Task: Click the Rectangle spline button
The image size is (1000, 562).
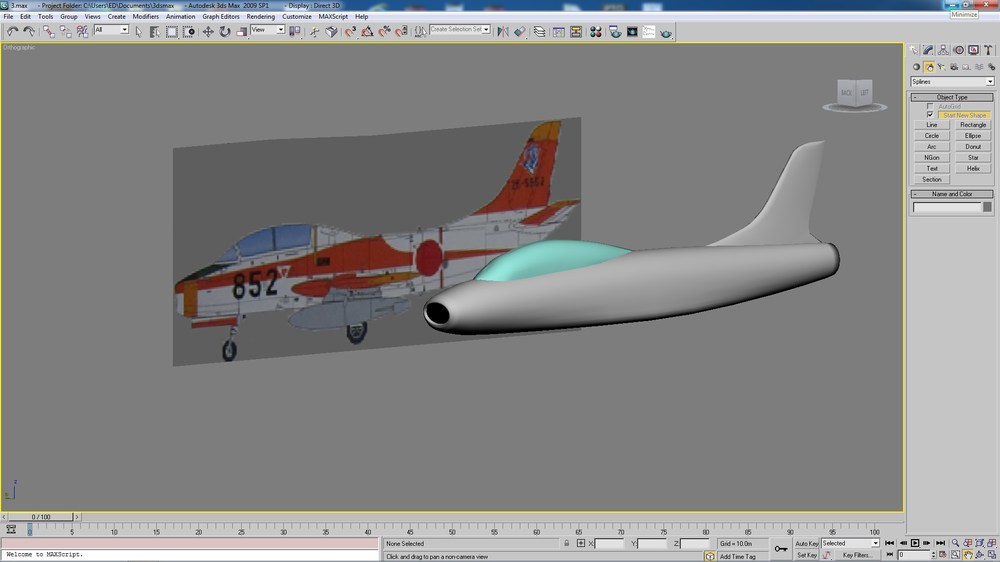Action: [973, 125]
